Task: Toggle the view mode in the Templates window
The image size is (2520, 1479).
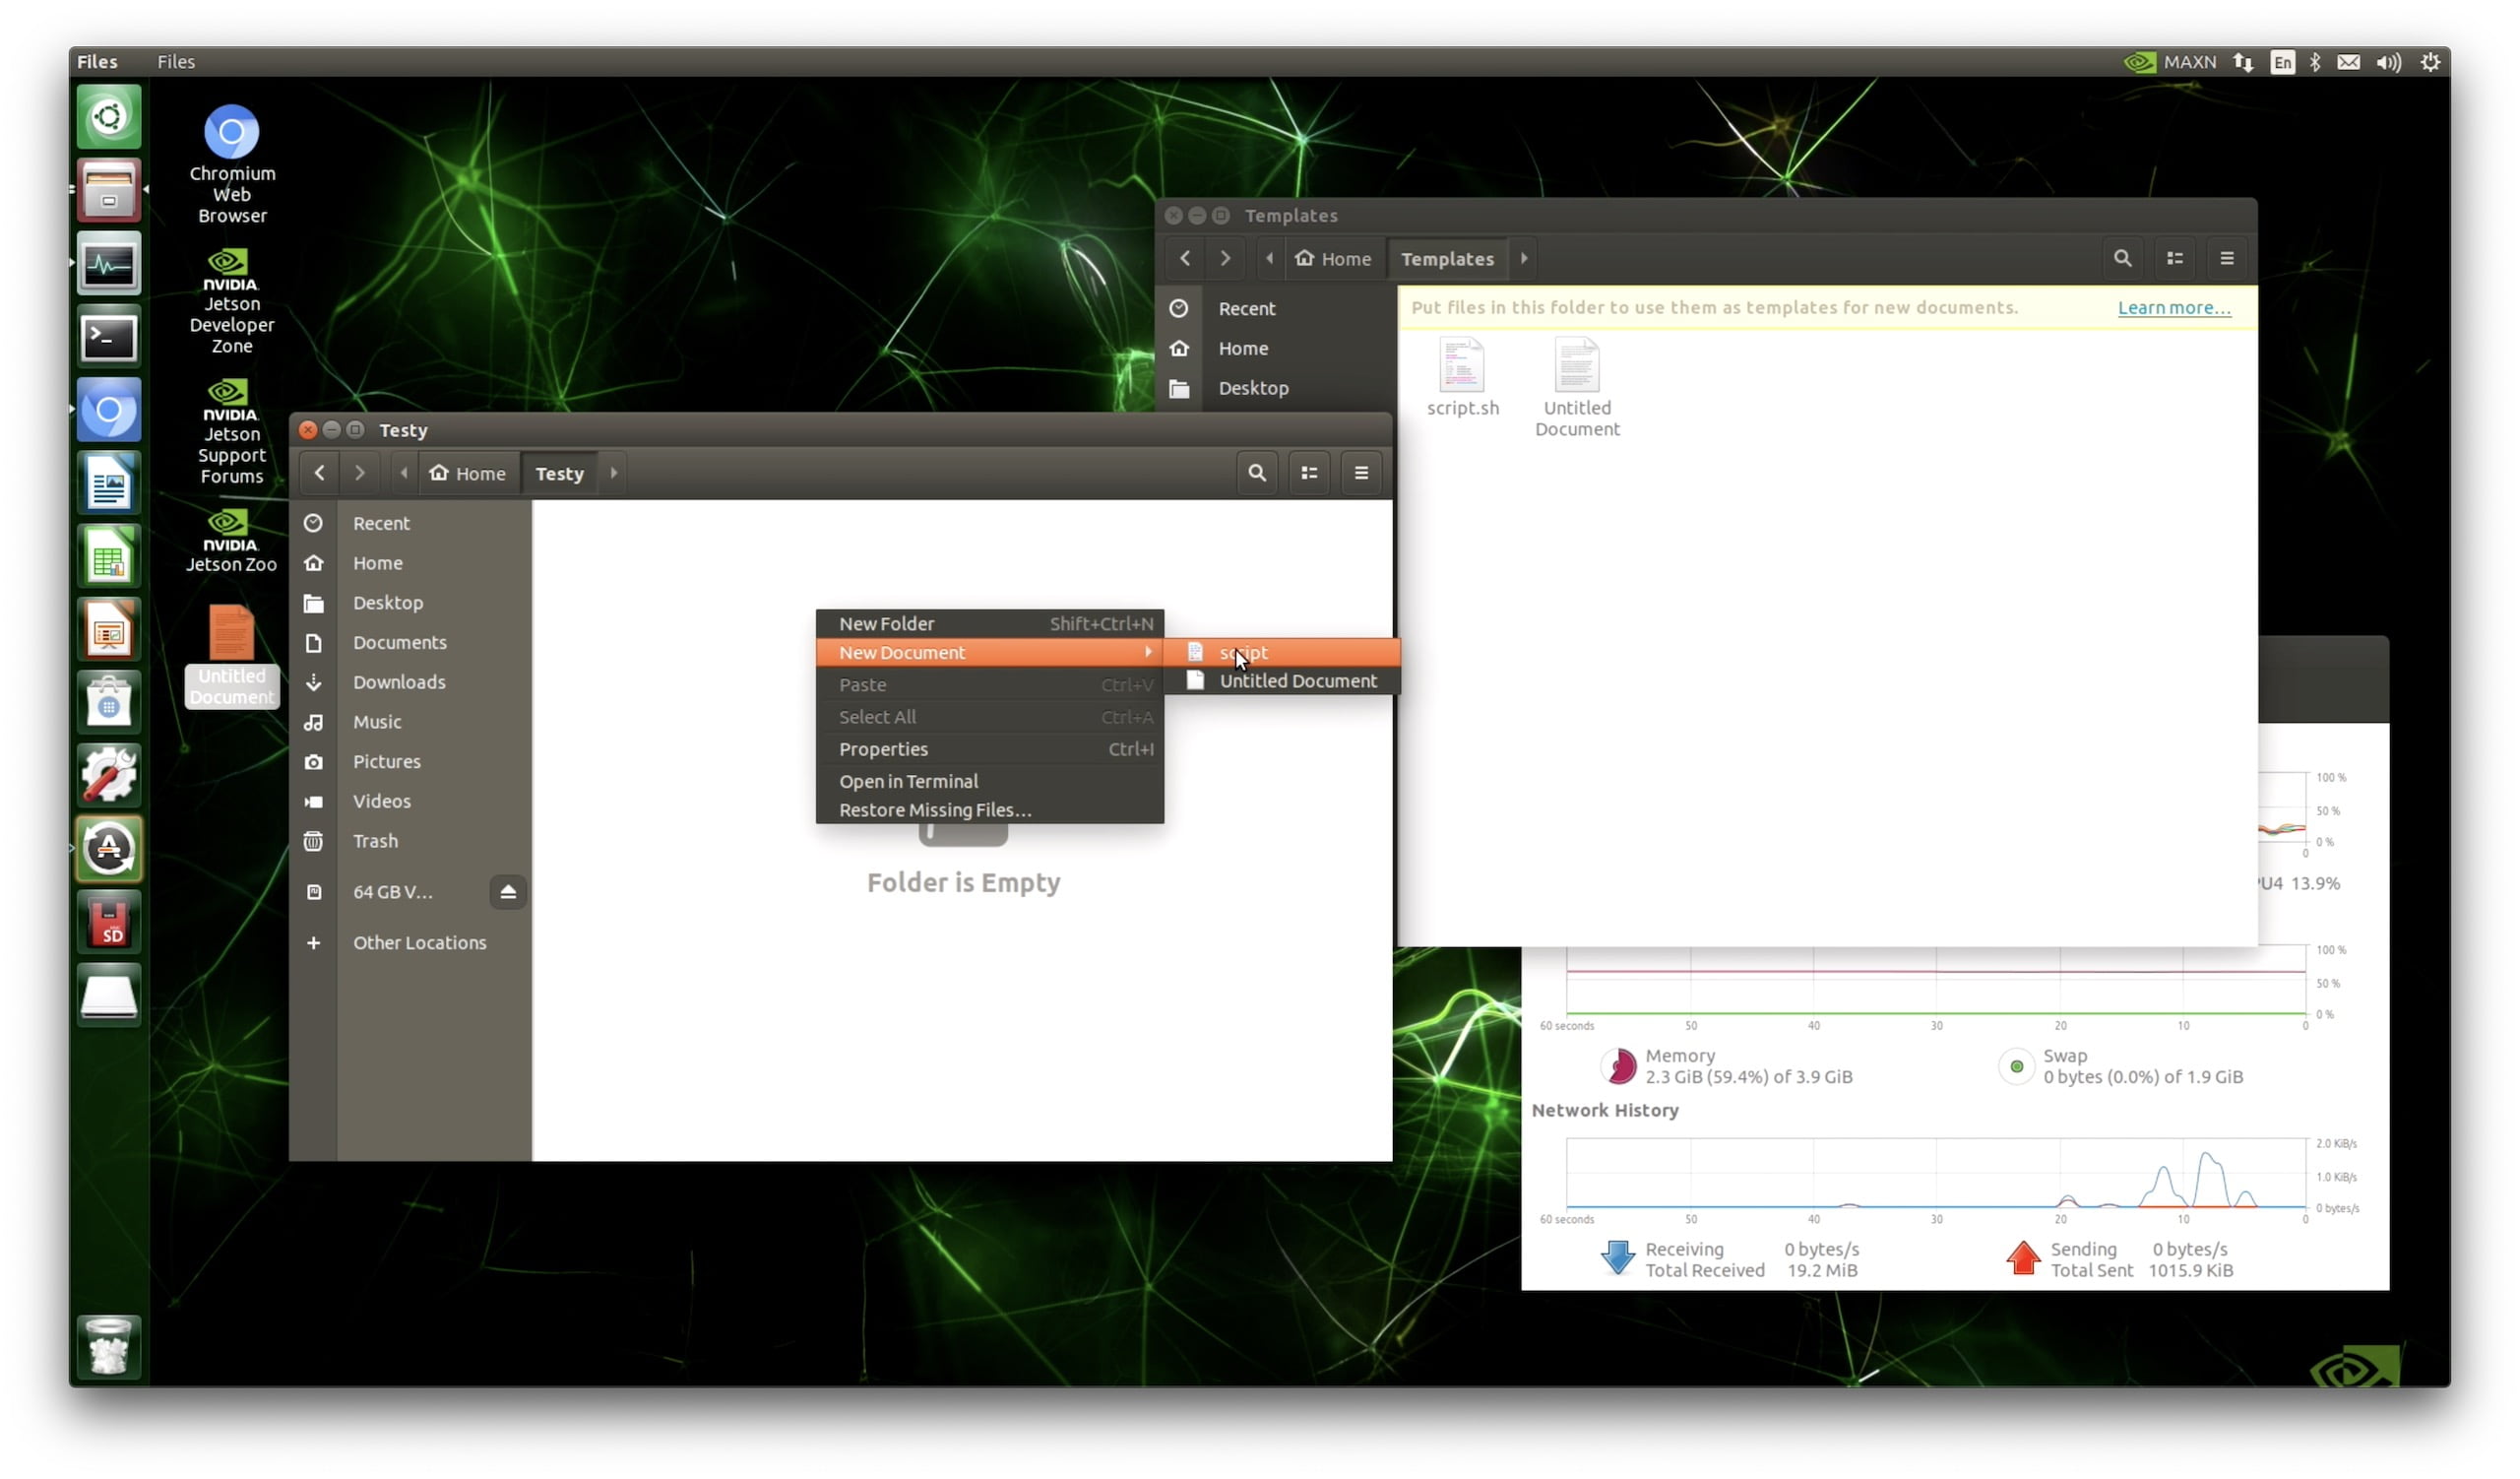Action: (2175, 258)
